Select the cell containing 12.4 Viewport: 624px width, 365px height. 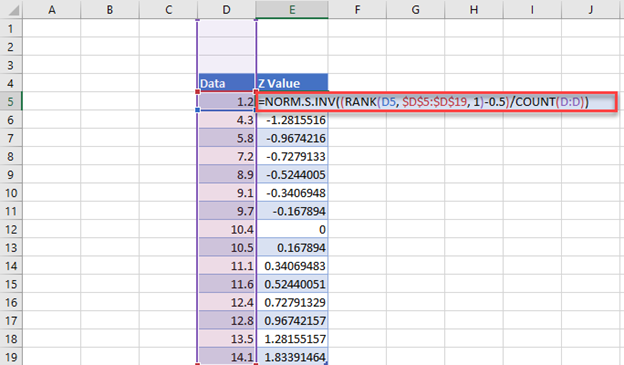(x=226, y=303)
